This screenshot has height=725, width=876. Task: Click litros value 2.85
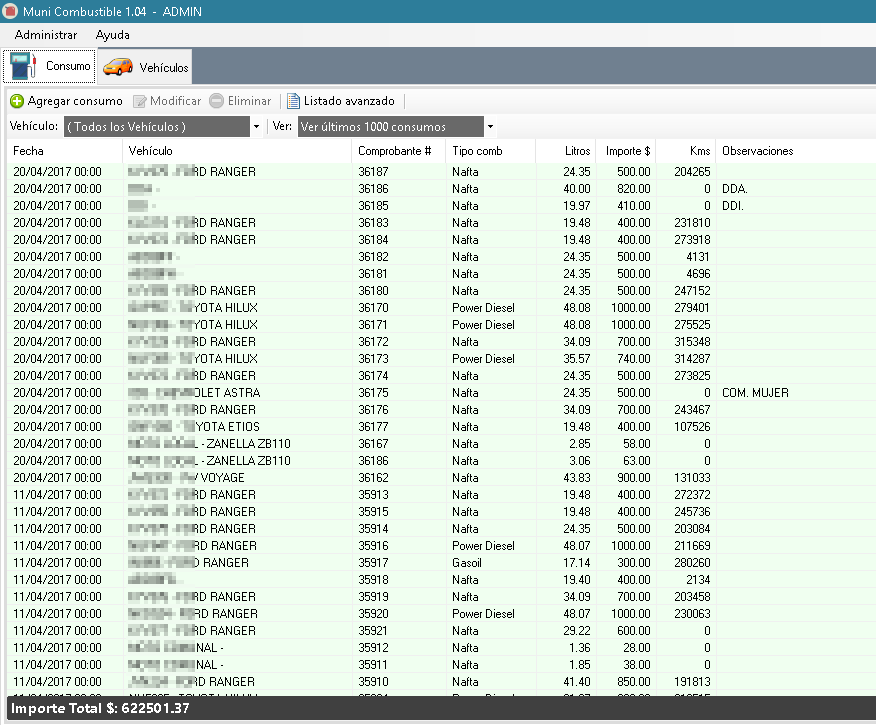pyautogui.click(x=580, y=443)
